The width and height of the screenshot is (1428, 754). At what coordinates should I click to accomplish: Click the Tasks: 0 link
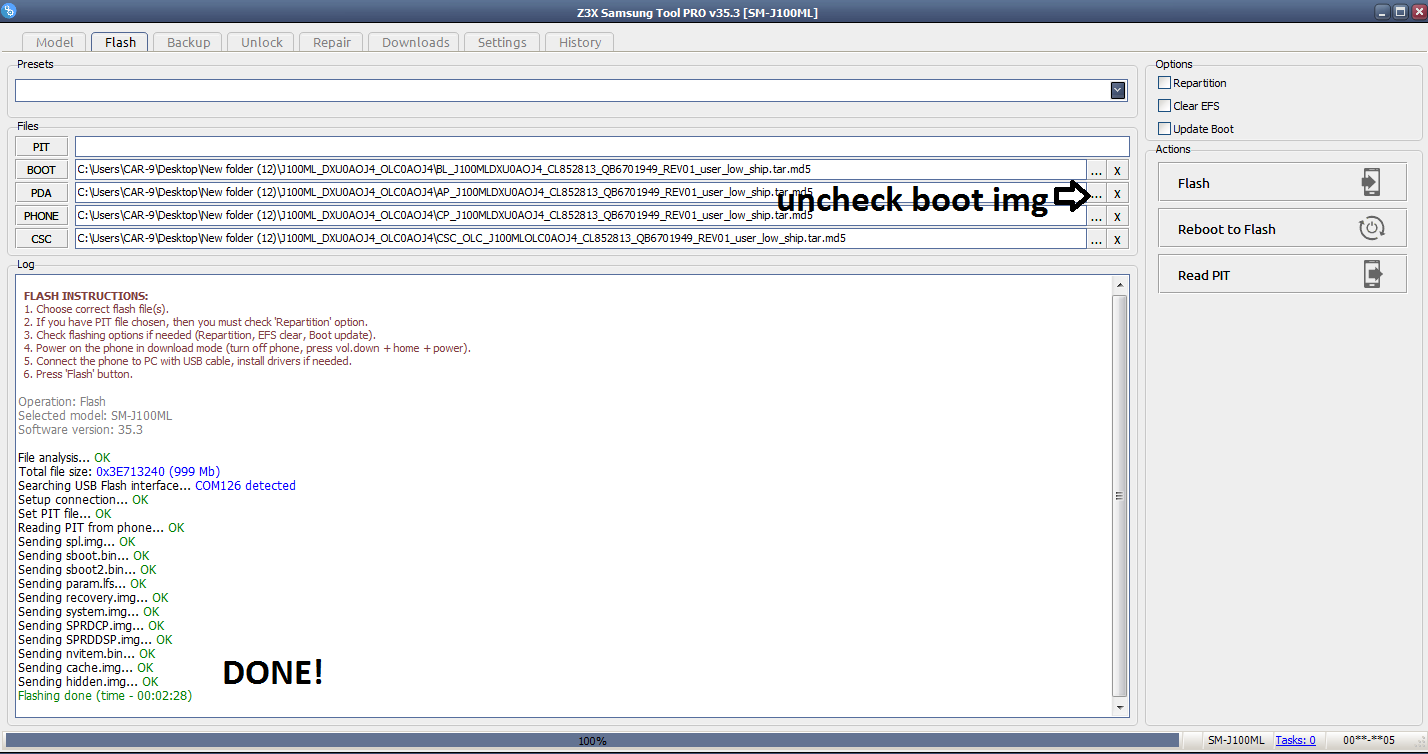[x=1296, y=740]
